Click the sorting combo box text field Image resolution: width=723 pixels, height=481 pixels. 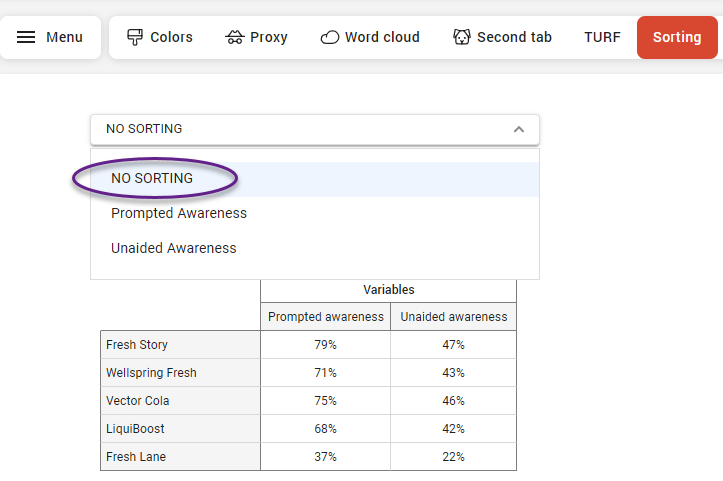300,129
